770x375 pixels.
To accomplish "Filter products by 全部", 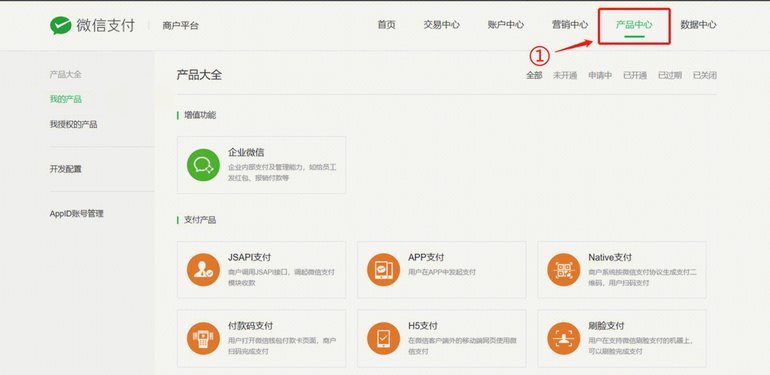I will click(x=534, y=76).
